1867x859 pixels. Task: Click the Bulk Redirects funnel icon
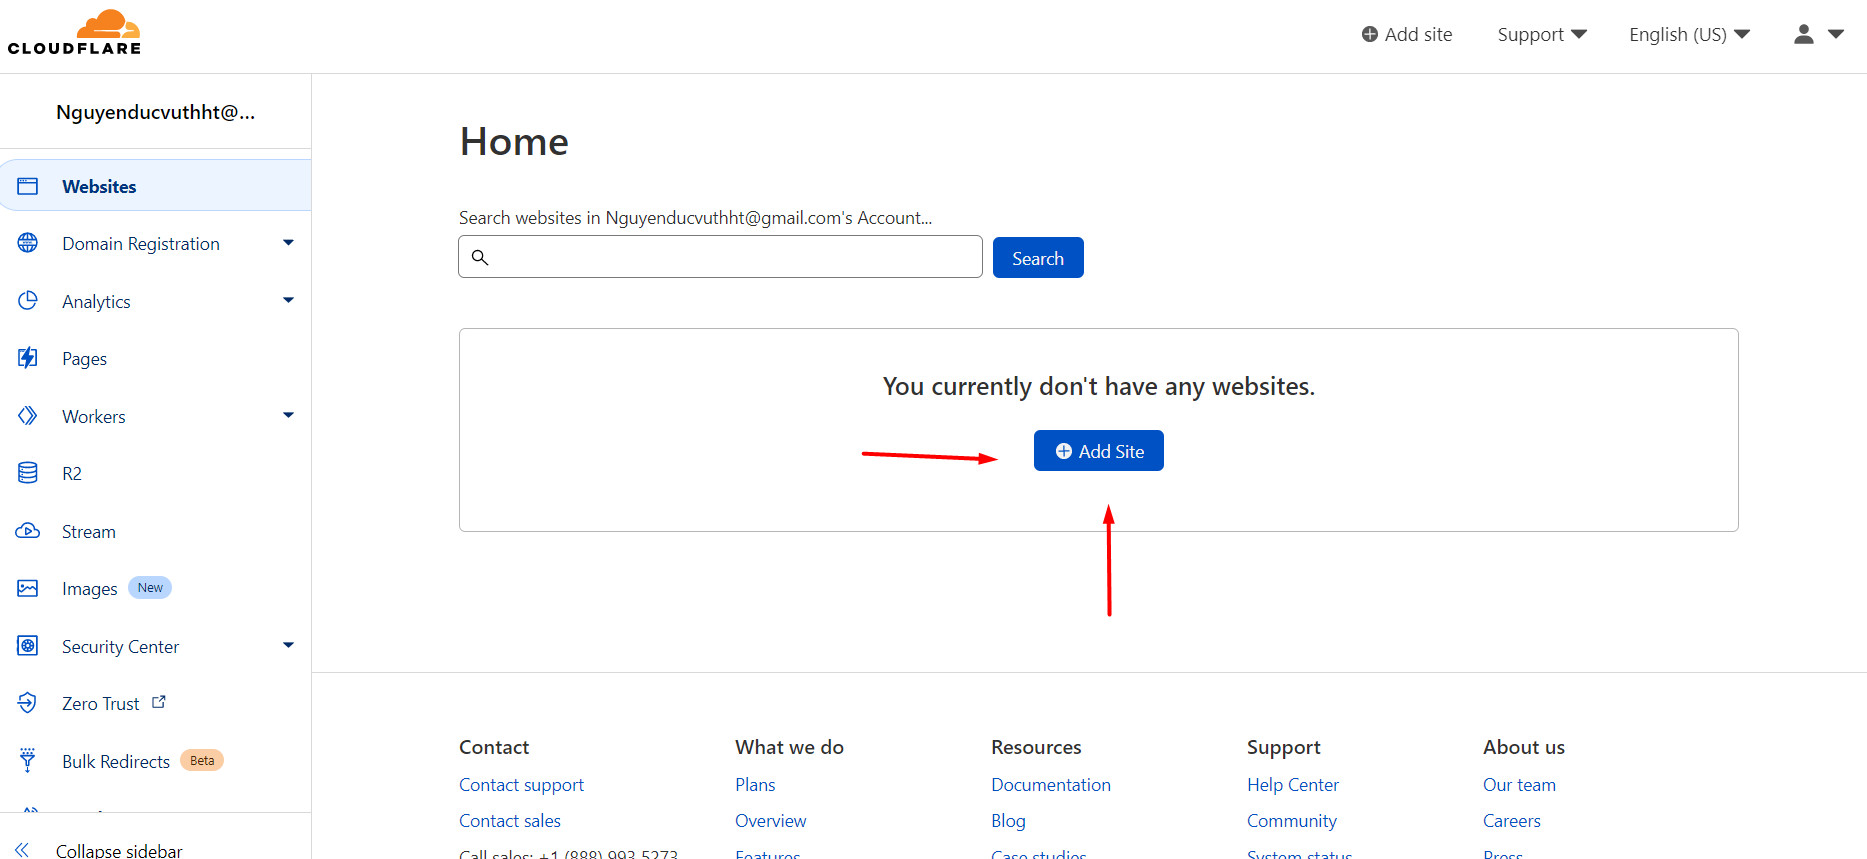coord(28,760)
